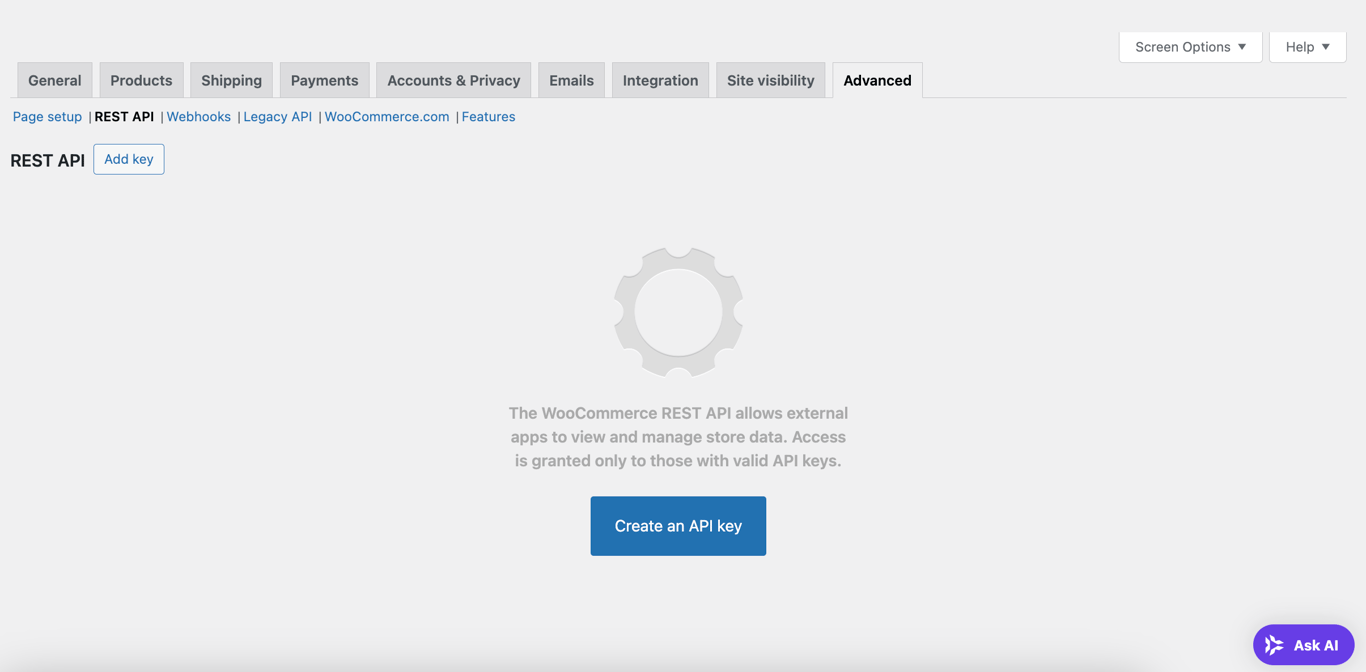Switch to the Payments tab
The height and width of the screenshot is (672, 1366).
point(324,79)
